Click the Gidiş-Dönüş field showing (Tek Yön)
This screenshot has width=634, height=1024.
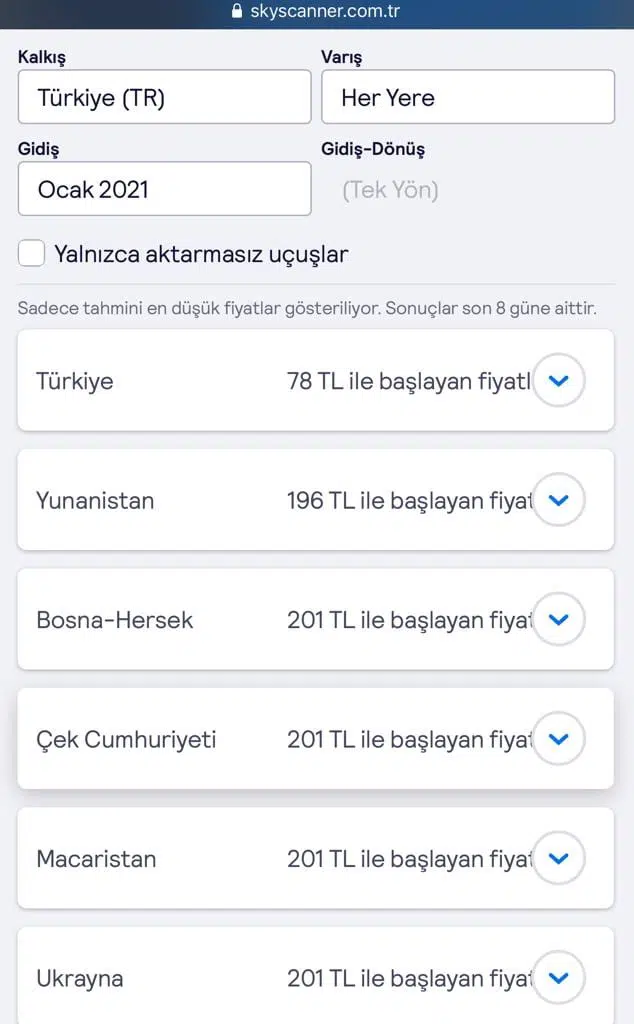tap(390, 189)
